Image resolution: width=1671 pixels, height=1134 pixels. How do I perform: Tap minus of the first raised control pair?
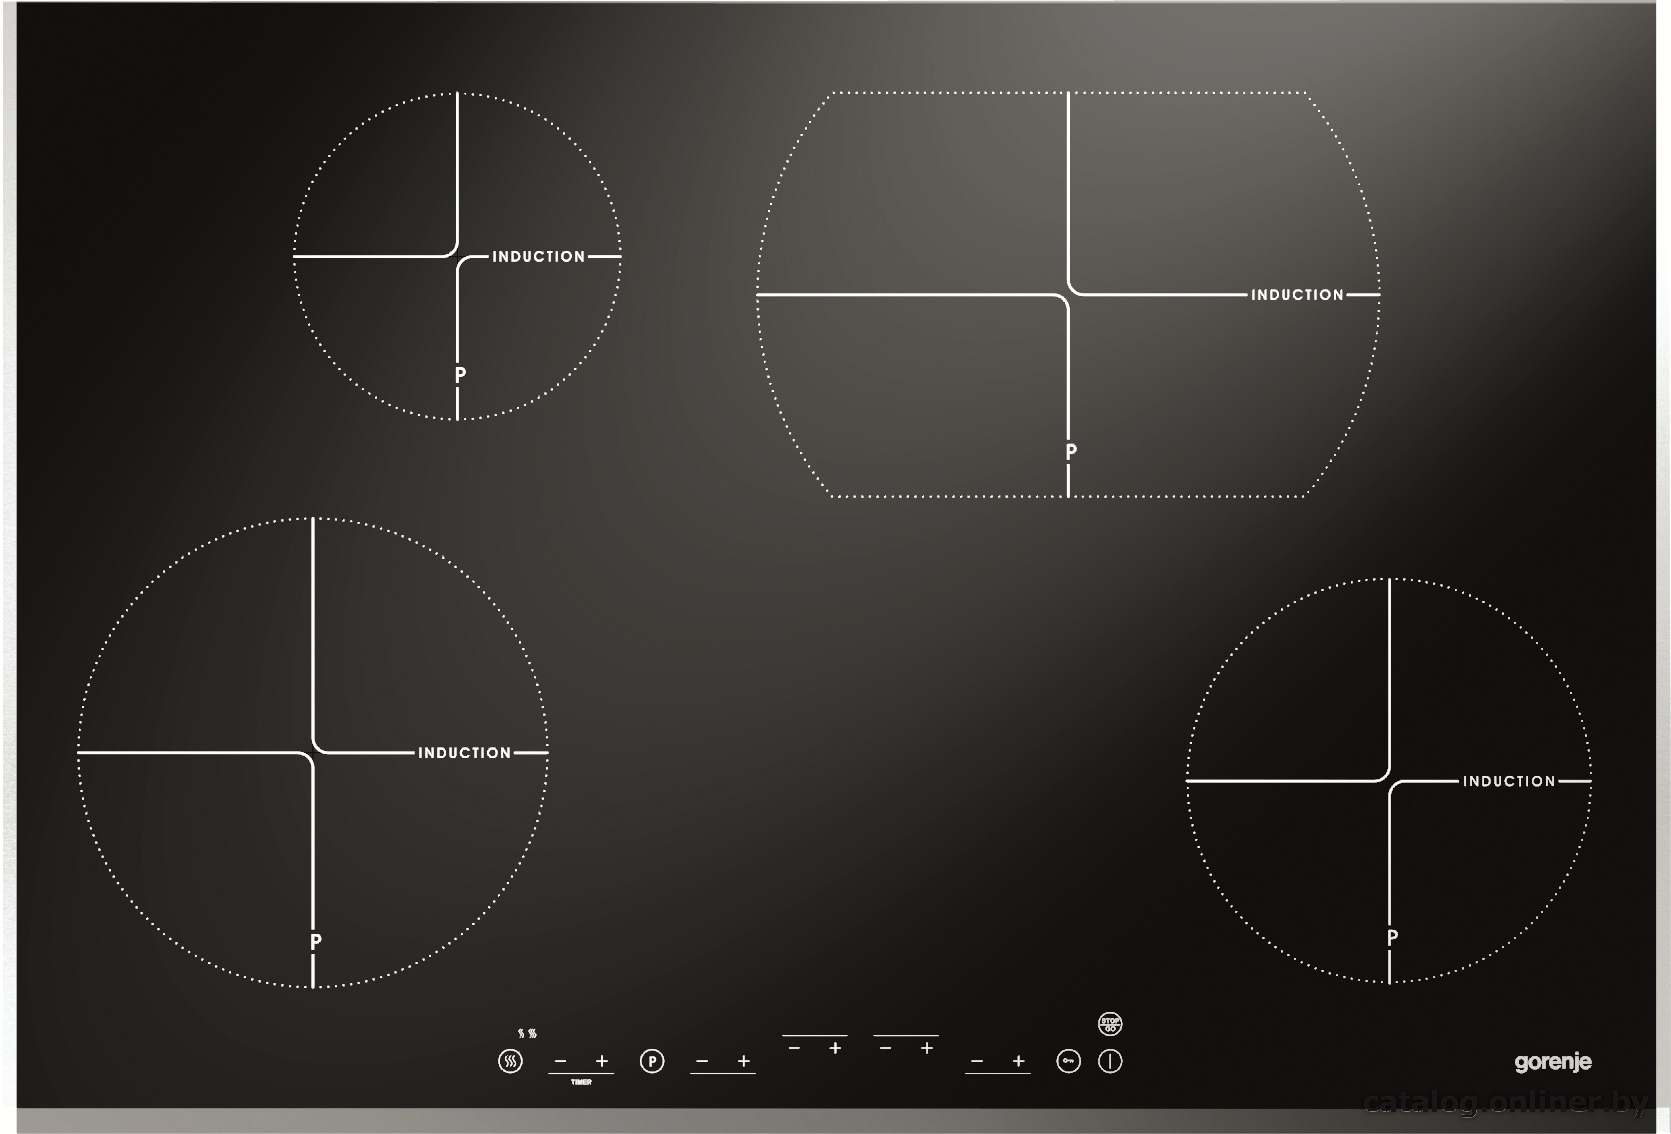(794, 1048)
